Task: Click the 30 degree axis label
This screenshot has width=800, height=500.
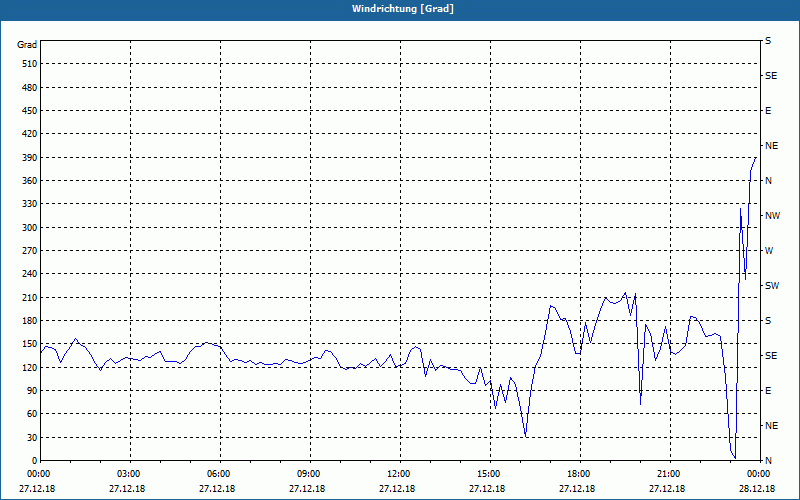Action: pyautogui.click(x=32, y=437)
